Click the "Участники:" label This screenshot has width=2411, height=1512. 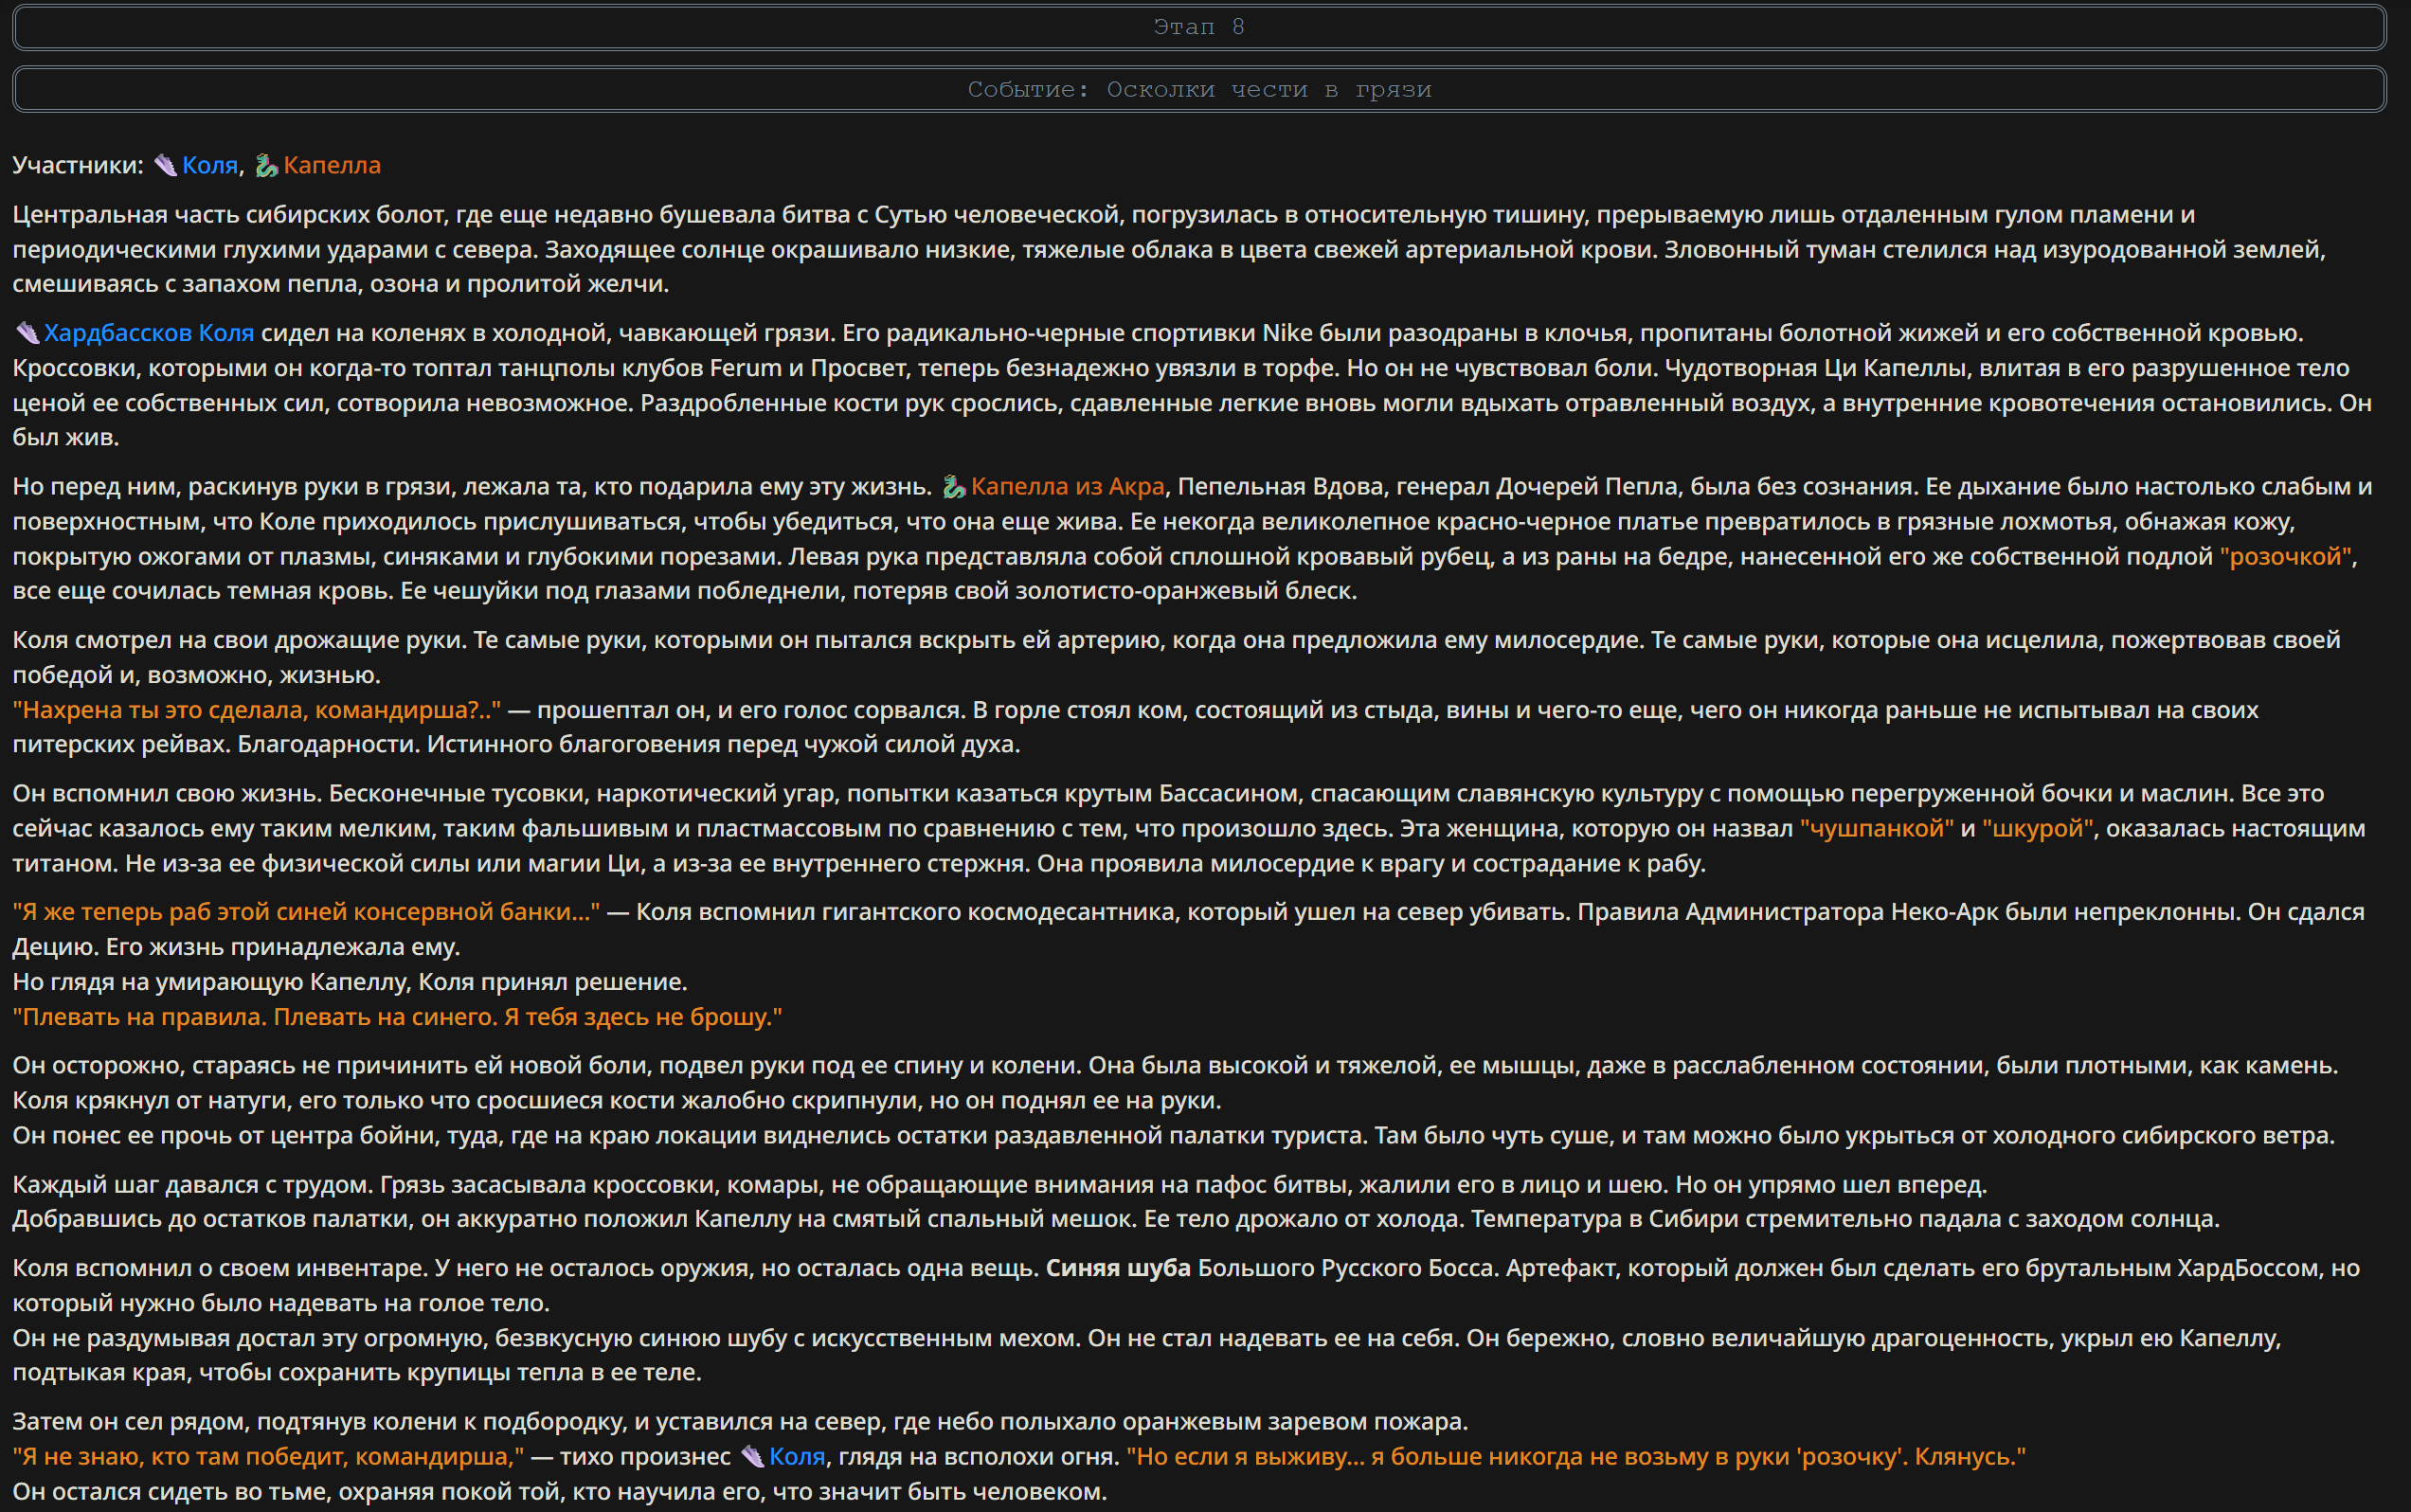78,165
